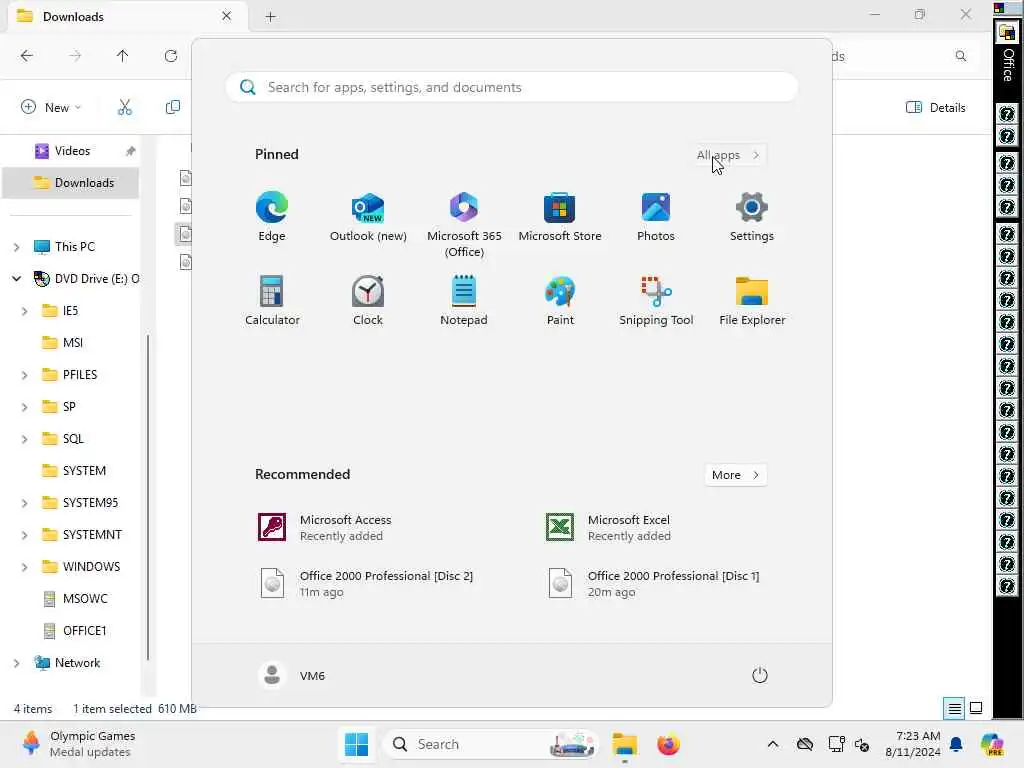Launch the Clock app

pos(368,300)
